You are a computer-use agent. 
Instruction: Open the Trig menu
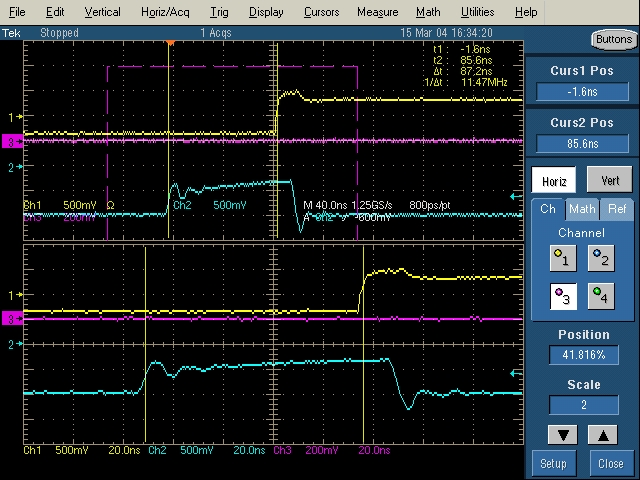coord(219,12)
